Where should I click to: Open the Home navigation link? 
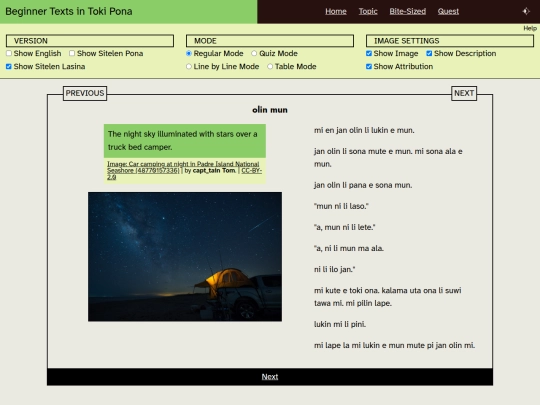coord(336,11)
